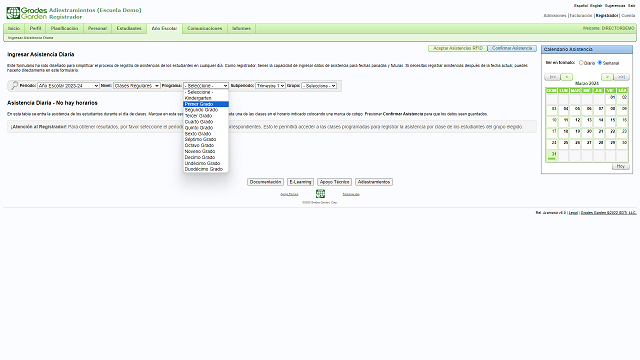The width and height of the screenshot is (640, 360).
Task: Click the Sugerencias link
Action: point(615,6)
